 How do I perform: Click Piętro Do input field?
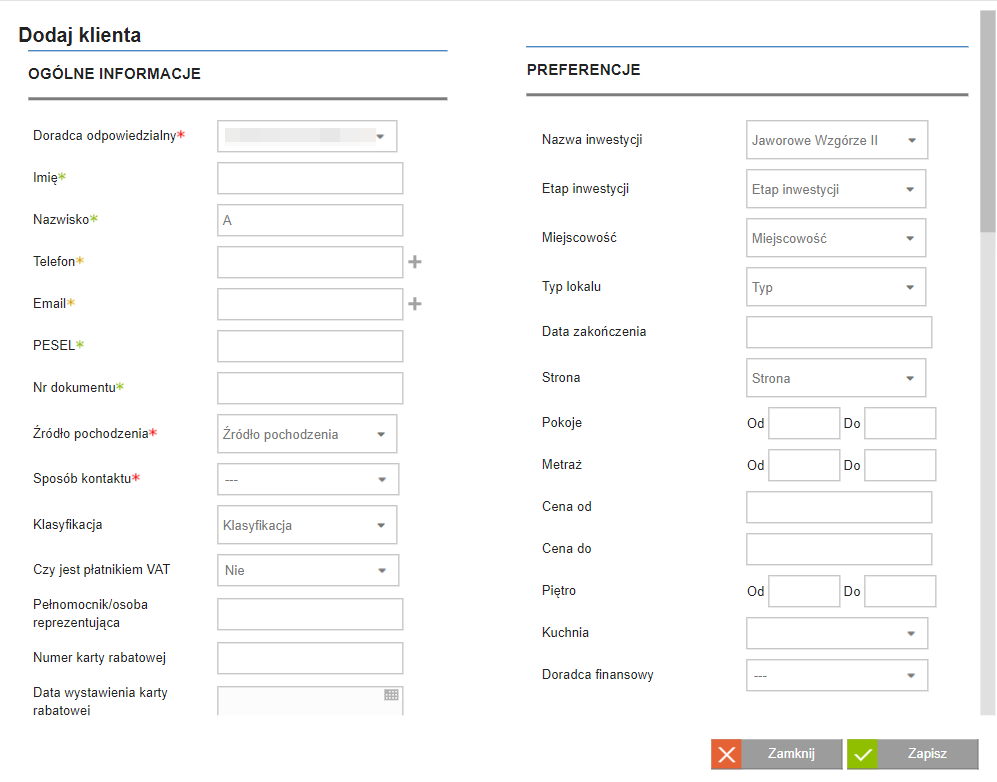900,591
